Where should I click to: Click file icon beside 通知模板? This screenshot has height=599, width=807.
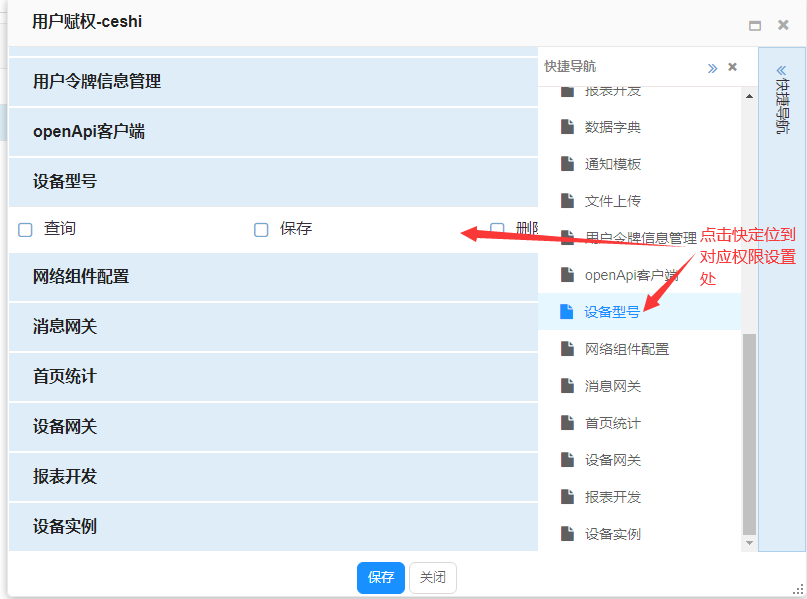pyautogui.click(x=567, y=164)
